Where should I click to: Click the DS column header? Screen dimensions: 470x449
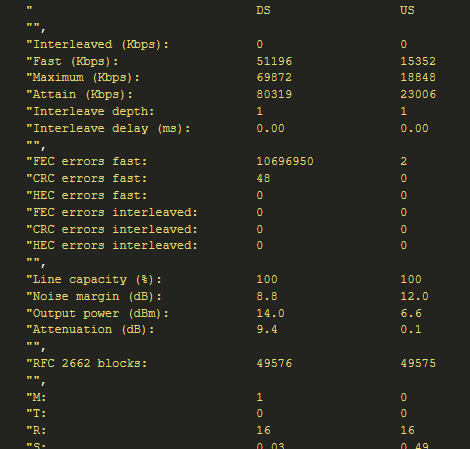(x=263, y=10)
